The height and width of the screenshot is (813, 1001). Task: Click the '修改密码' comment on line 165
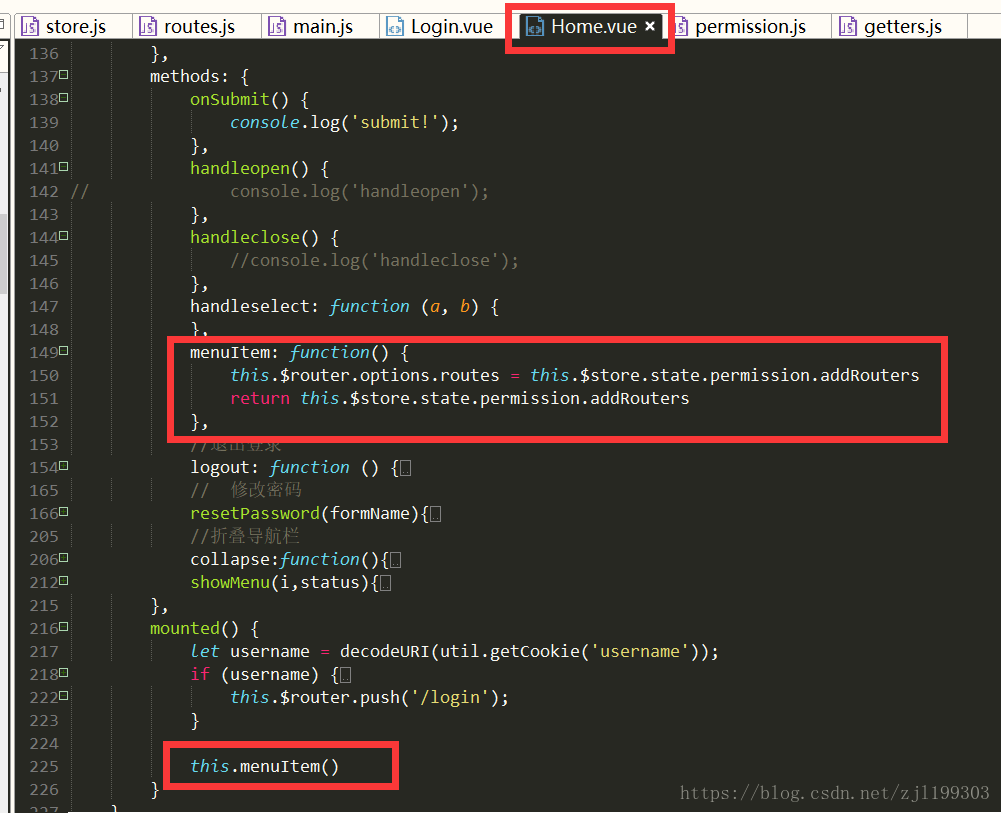point(266,489)
